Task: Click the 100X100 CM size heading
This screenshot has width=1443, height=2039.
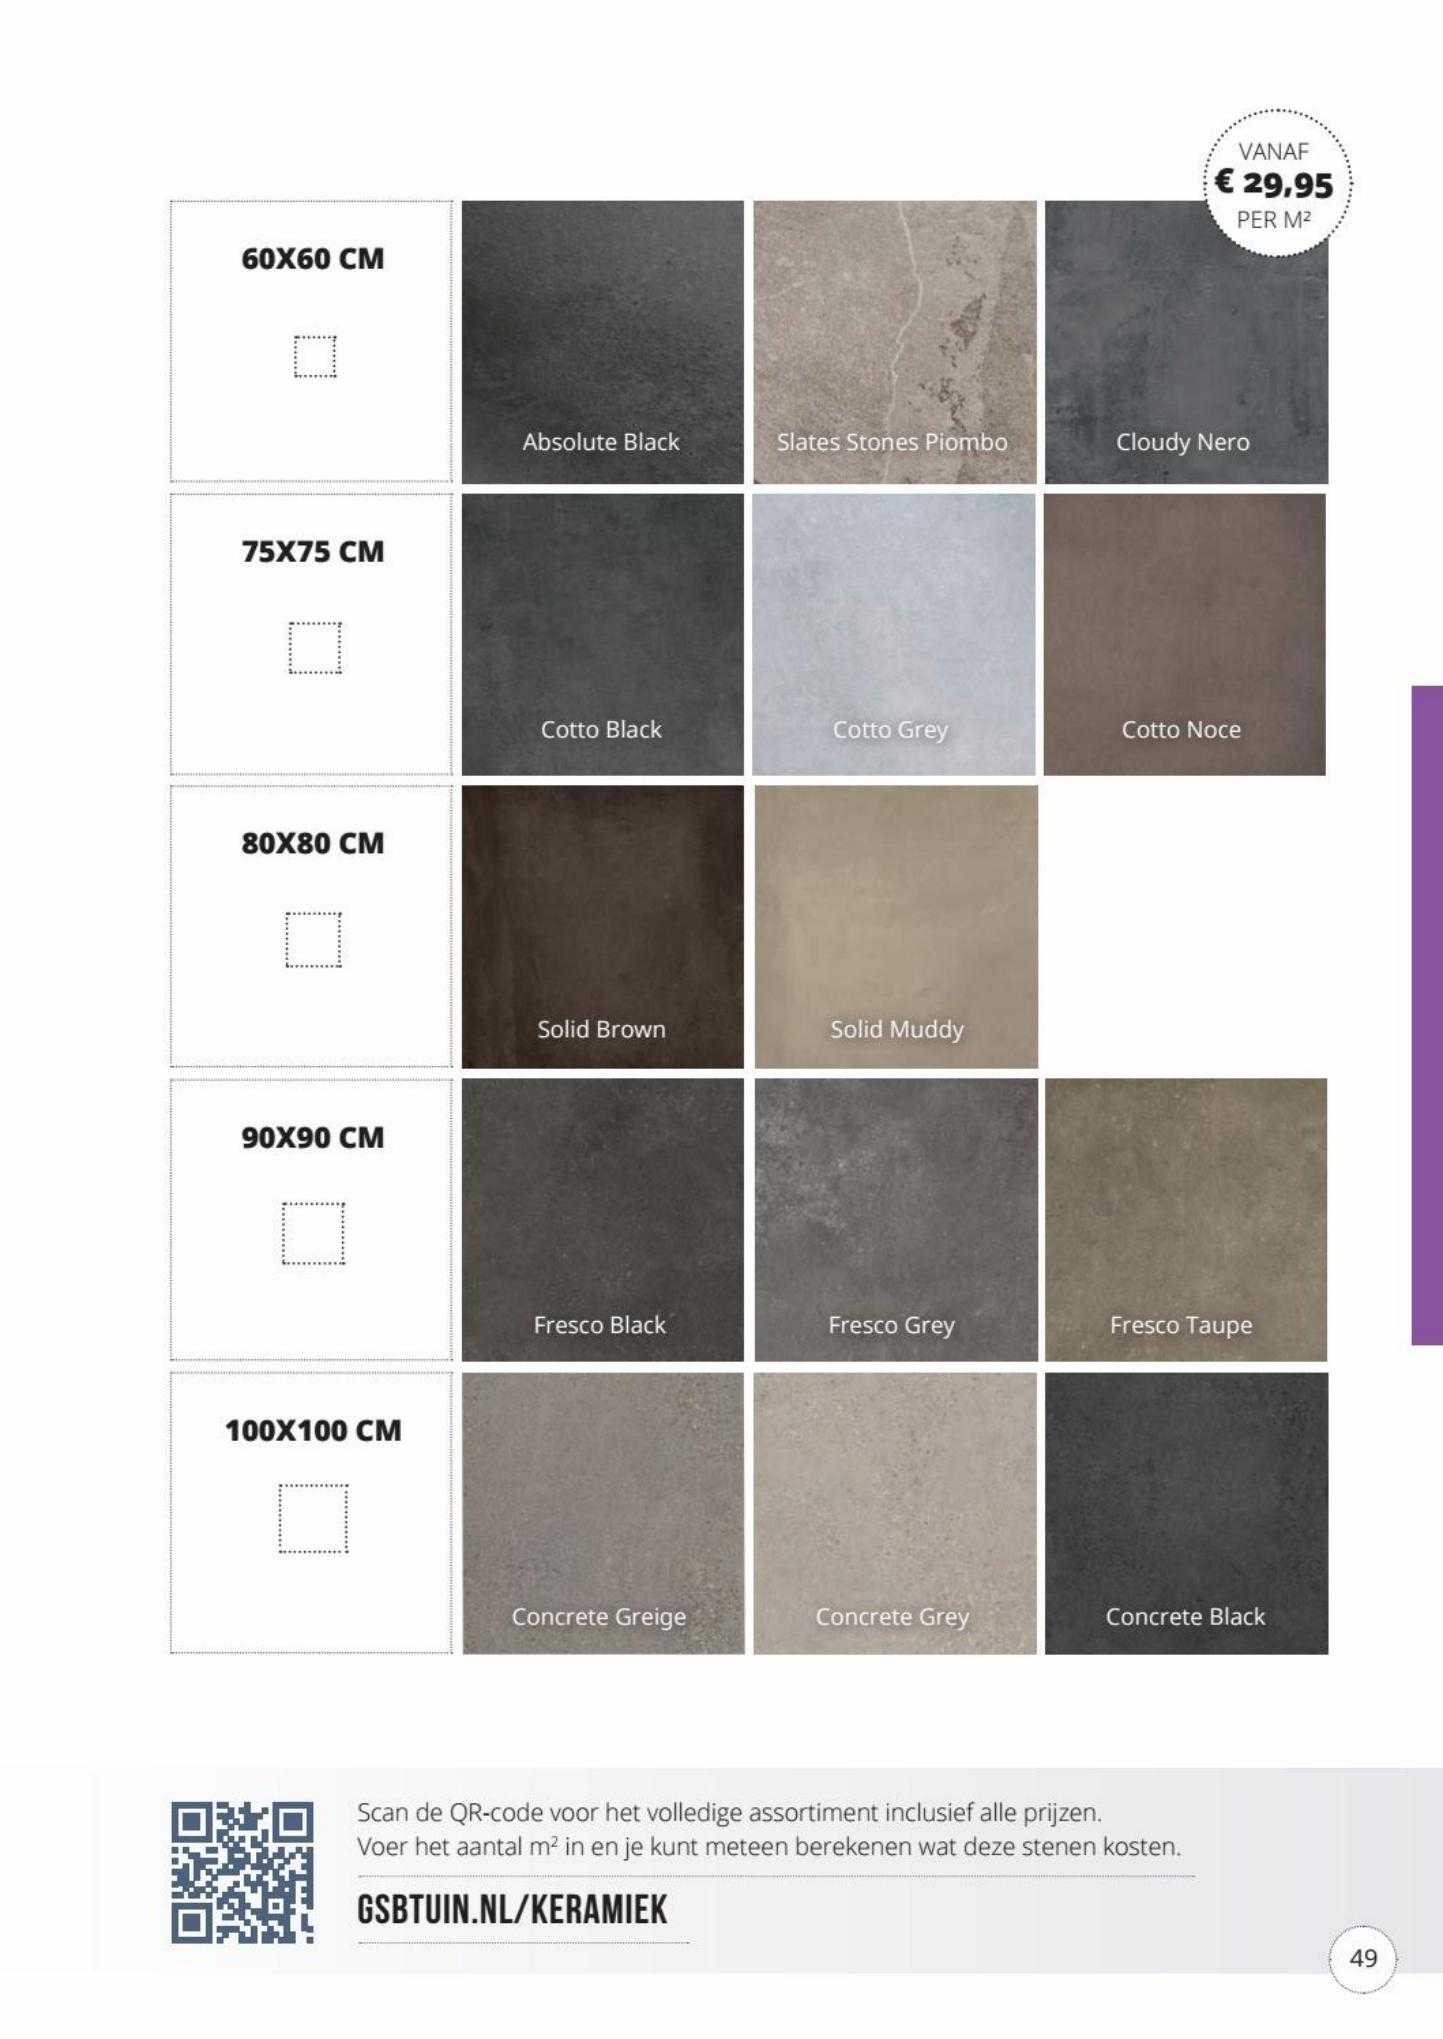Action: pyautogui.click(x=313, y=1430)
